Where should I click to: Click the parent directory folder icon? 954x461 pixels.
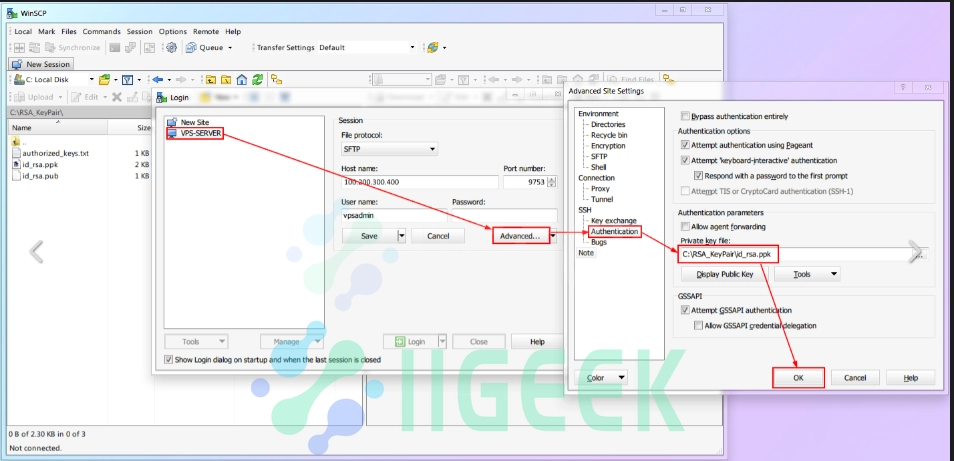click(212, 80)
